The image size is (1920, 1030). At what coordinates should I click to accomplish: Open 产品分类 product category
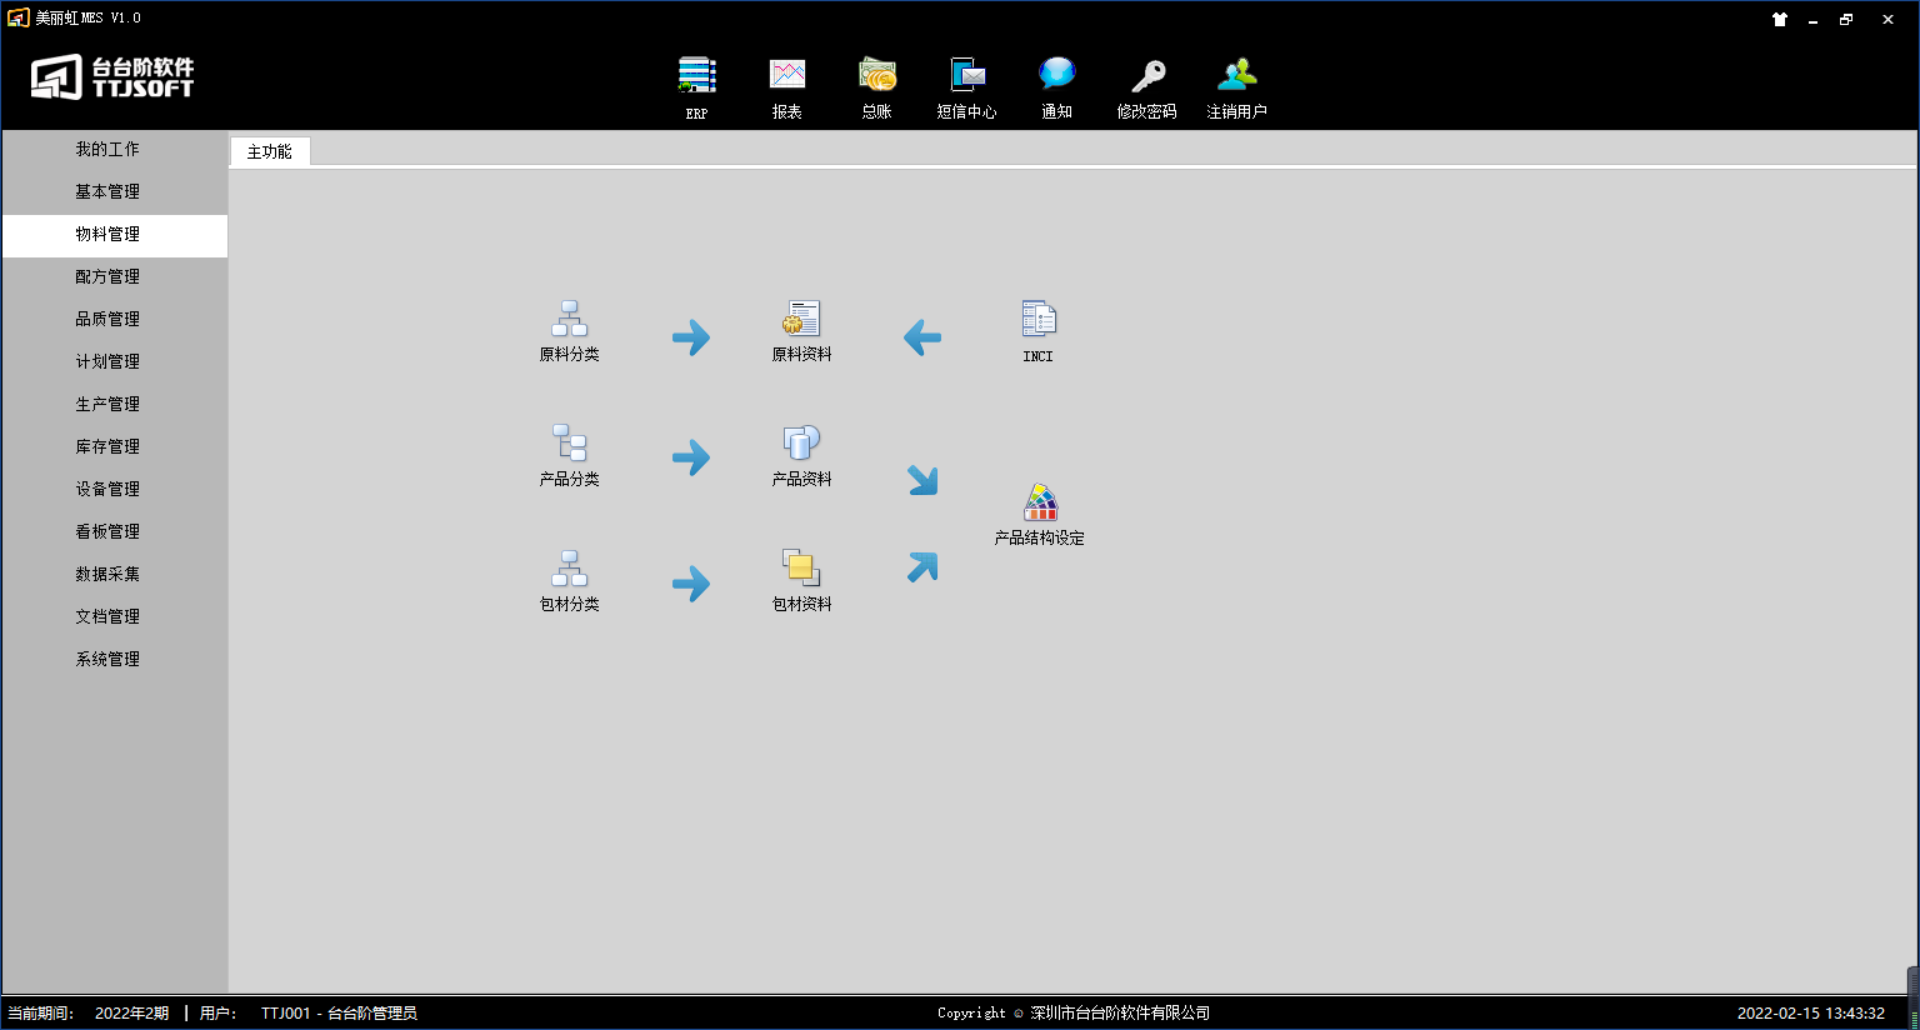(x=569, y=444)
